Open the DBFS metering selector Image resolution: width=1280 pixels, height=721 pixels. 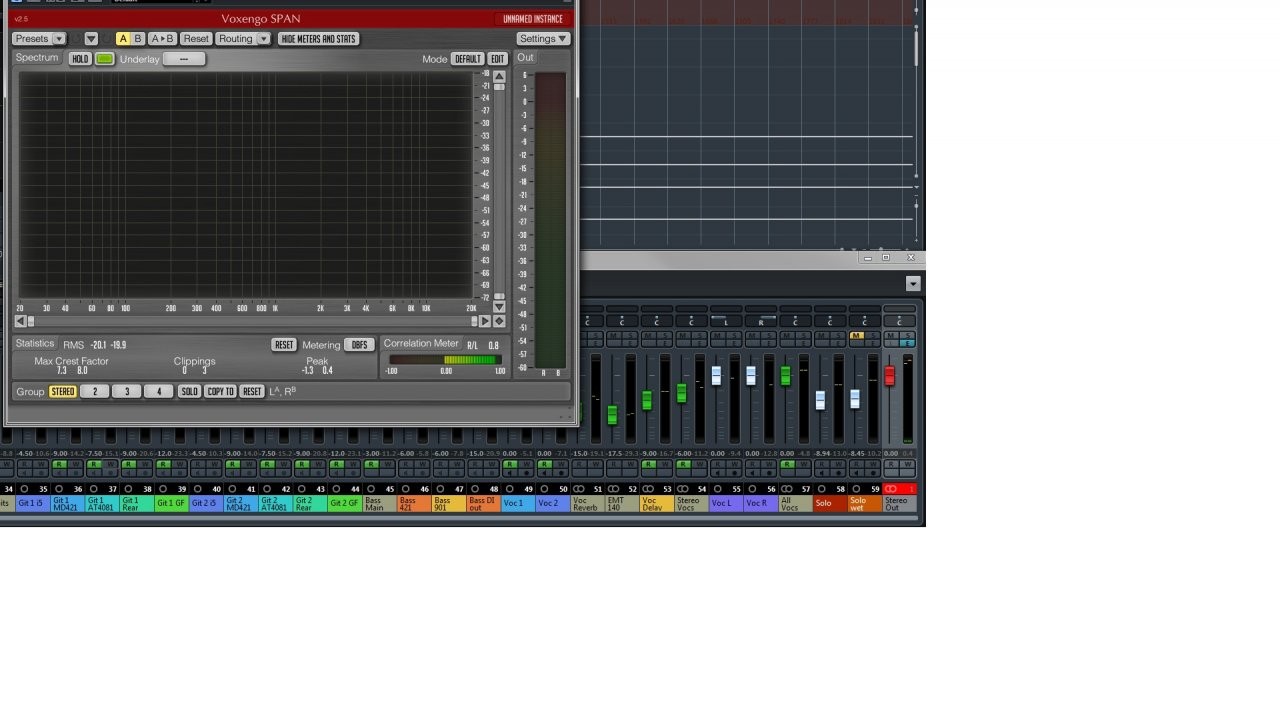[358, 345]
